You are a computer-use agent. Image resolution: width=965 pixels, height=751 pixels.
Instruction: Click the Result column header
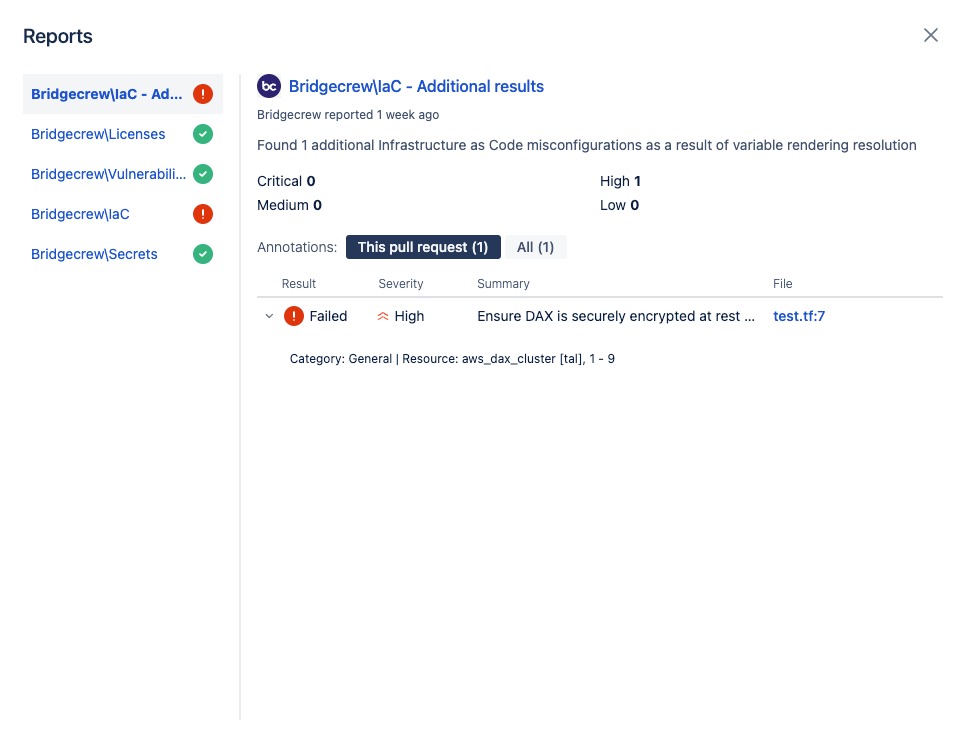pyautogui.click(x=298, y=284)
